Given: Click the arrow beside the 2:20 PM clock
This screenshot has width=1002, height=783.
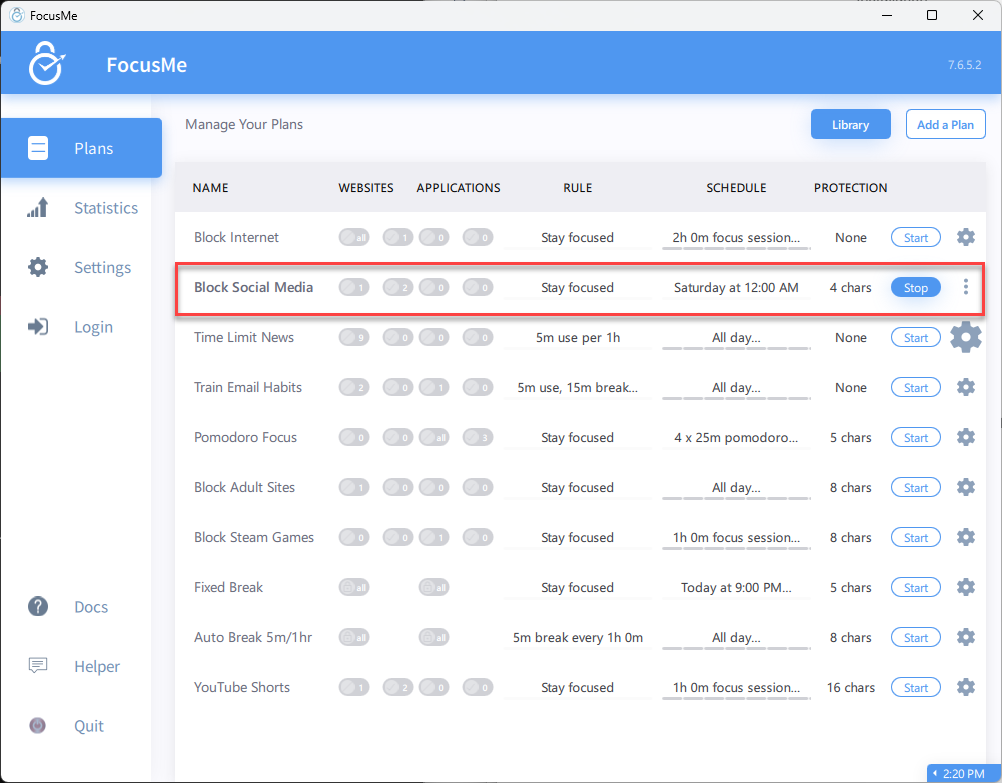Looking at the screenshot, I should tap(935, 773).
